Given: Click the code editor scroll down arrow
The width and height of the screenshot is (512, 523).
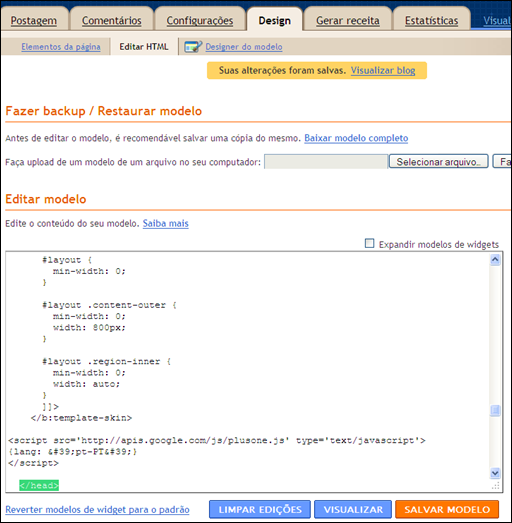Looking at the screenshot, I should click(495, 473).
